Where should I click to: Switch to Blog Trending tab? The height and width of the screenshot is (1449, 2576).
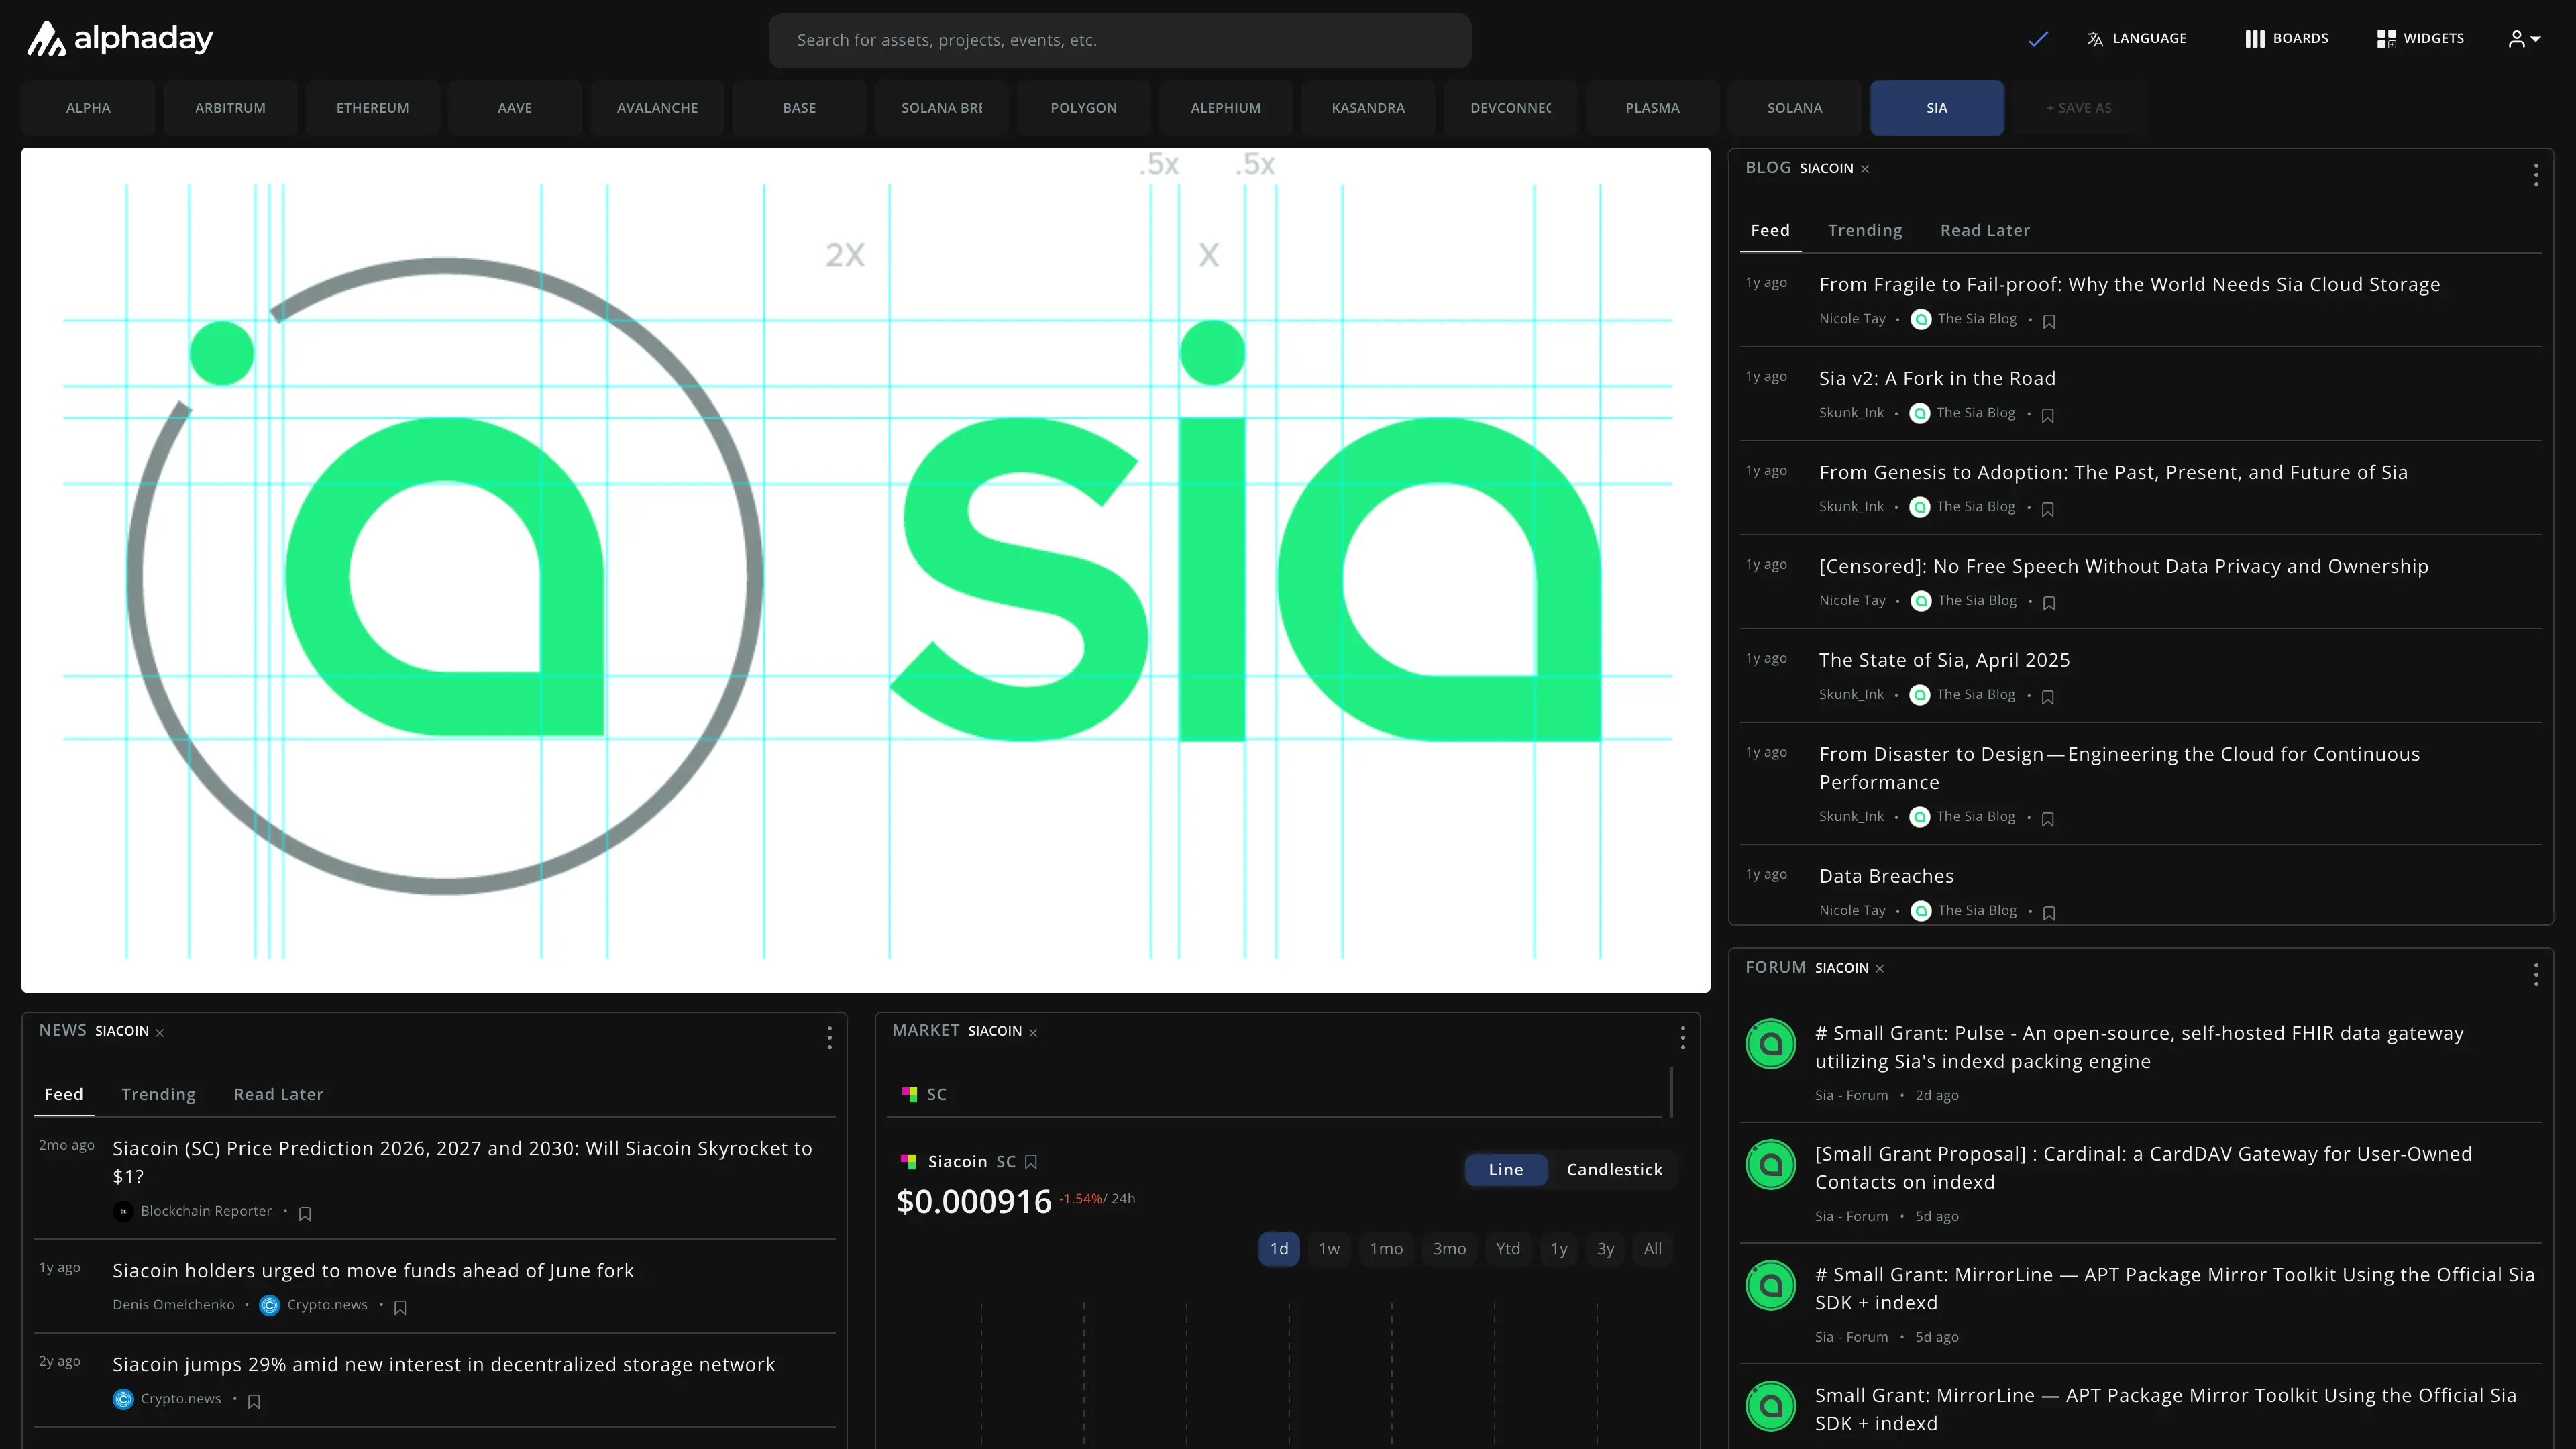pyautogui.click(x=1865, y=231)
